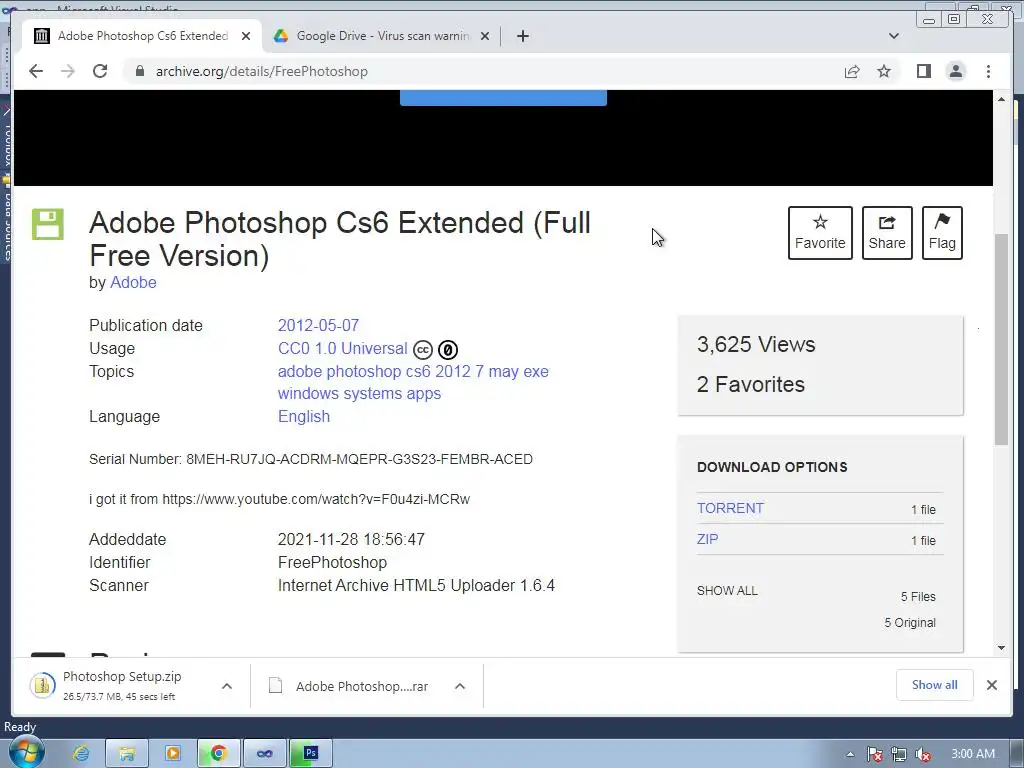This screenshot has height=768, width=1024.
Task: Click the blue button in the black viewer area
Action: coord(503,98)
